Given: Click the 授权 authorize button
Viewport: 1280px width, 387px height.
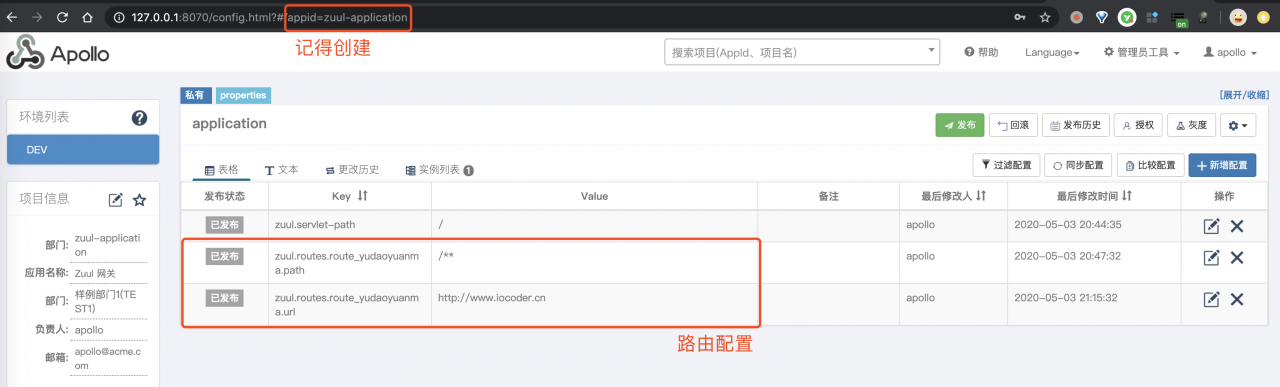Looking at the screenshot, I should point(1139,125).
